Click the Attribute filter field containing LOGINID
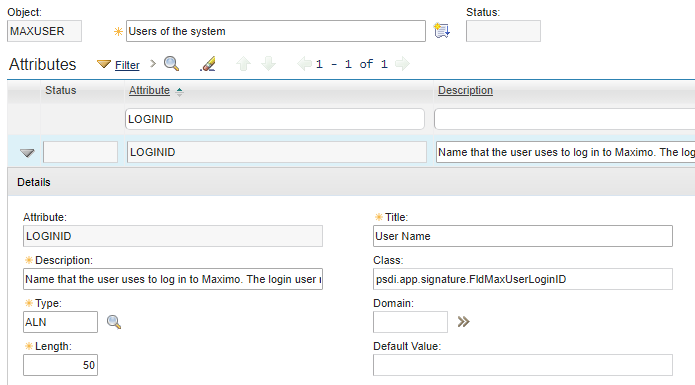 (x=275, y=119)
